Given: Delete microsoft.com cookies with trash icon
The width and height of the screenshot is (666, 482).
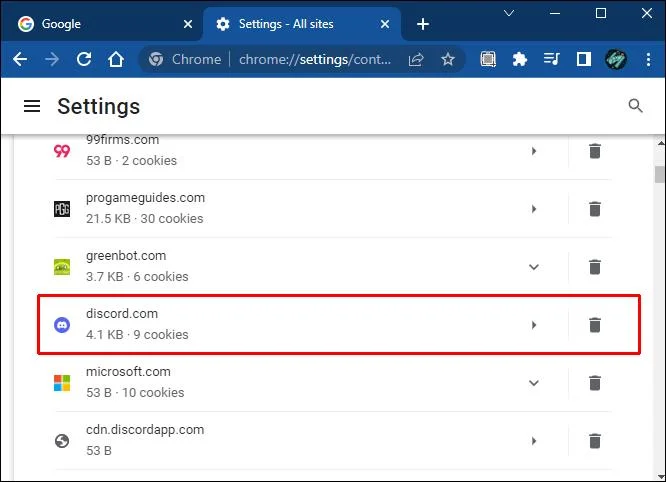Looking at the screenshot, I should tap(595, 383).
